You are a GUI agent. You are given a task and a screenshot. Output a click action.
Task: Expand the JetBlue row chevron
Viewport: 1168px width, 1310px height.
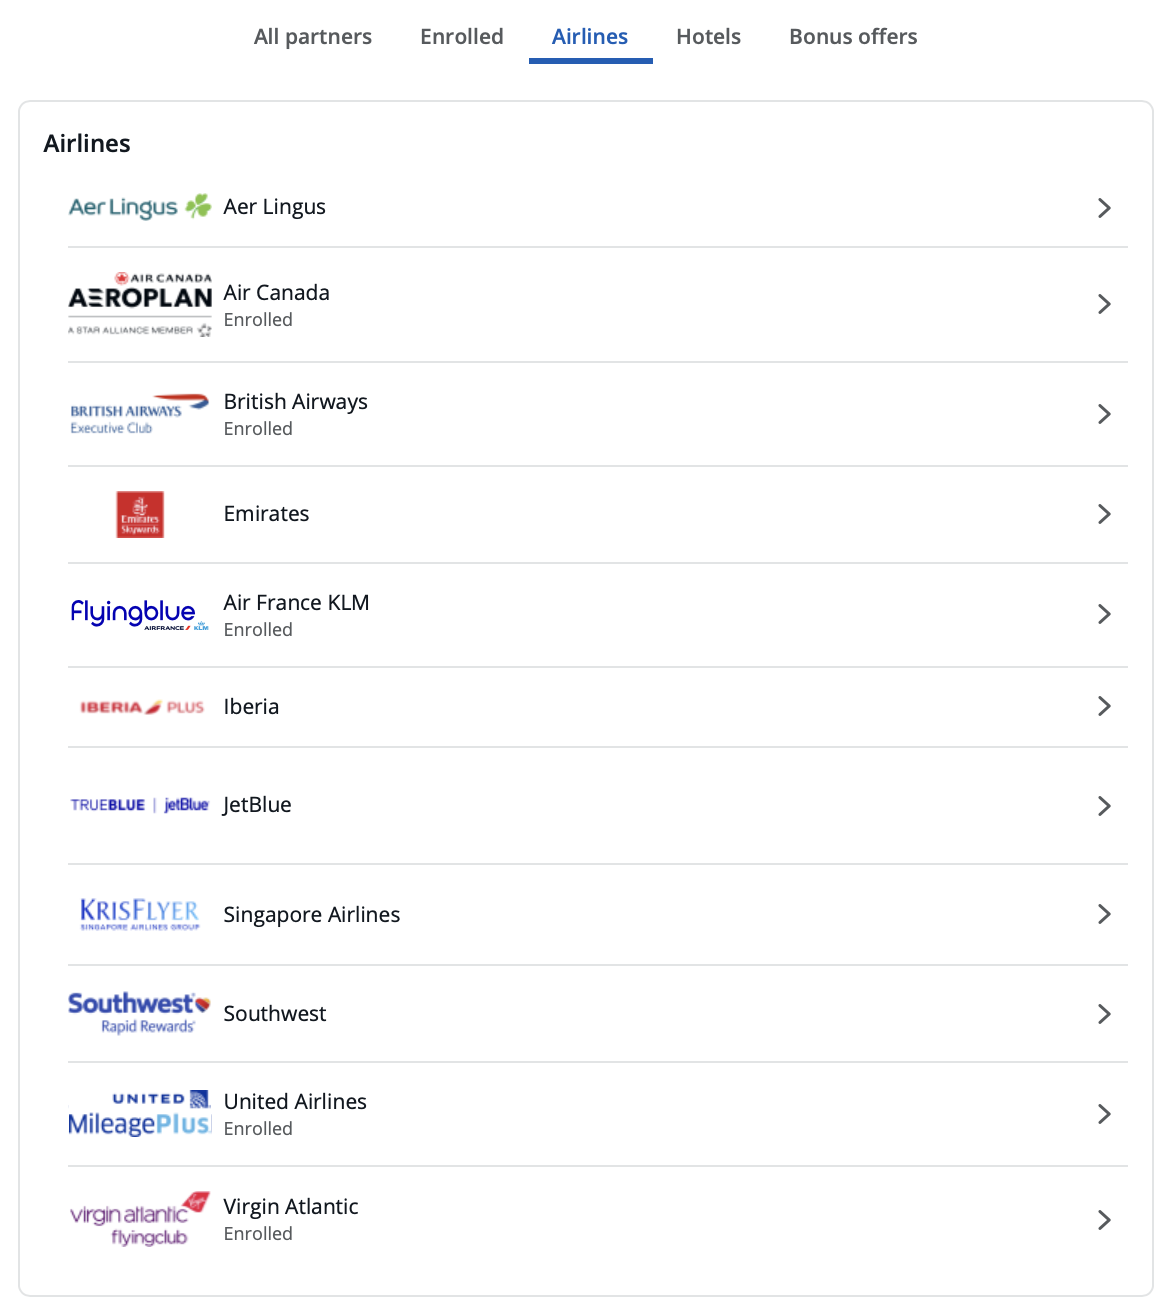(1104, 806)
